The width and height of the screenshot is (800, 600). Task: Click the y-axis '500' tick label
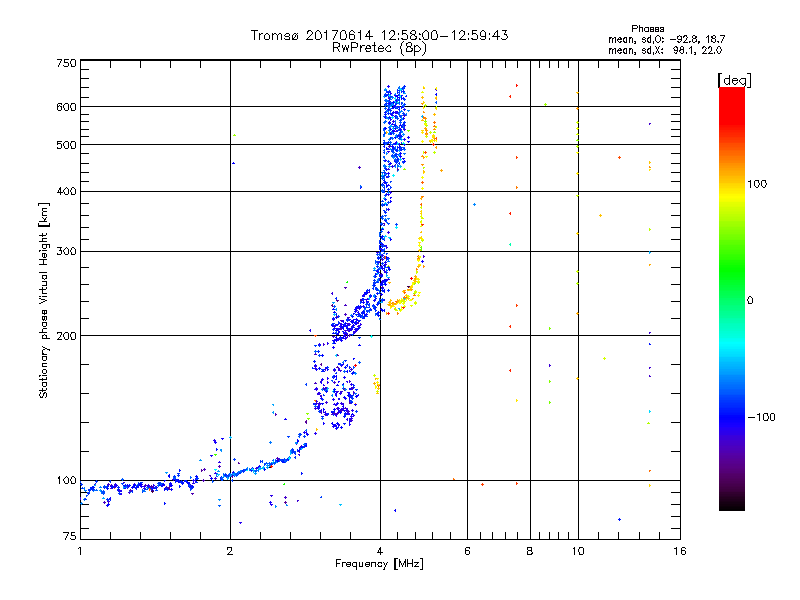pos(66,145)
